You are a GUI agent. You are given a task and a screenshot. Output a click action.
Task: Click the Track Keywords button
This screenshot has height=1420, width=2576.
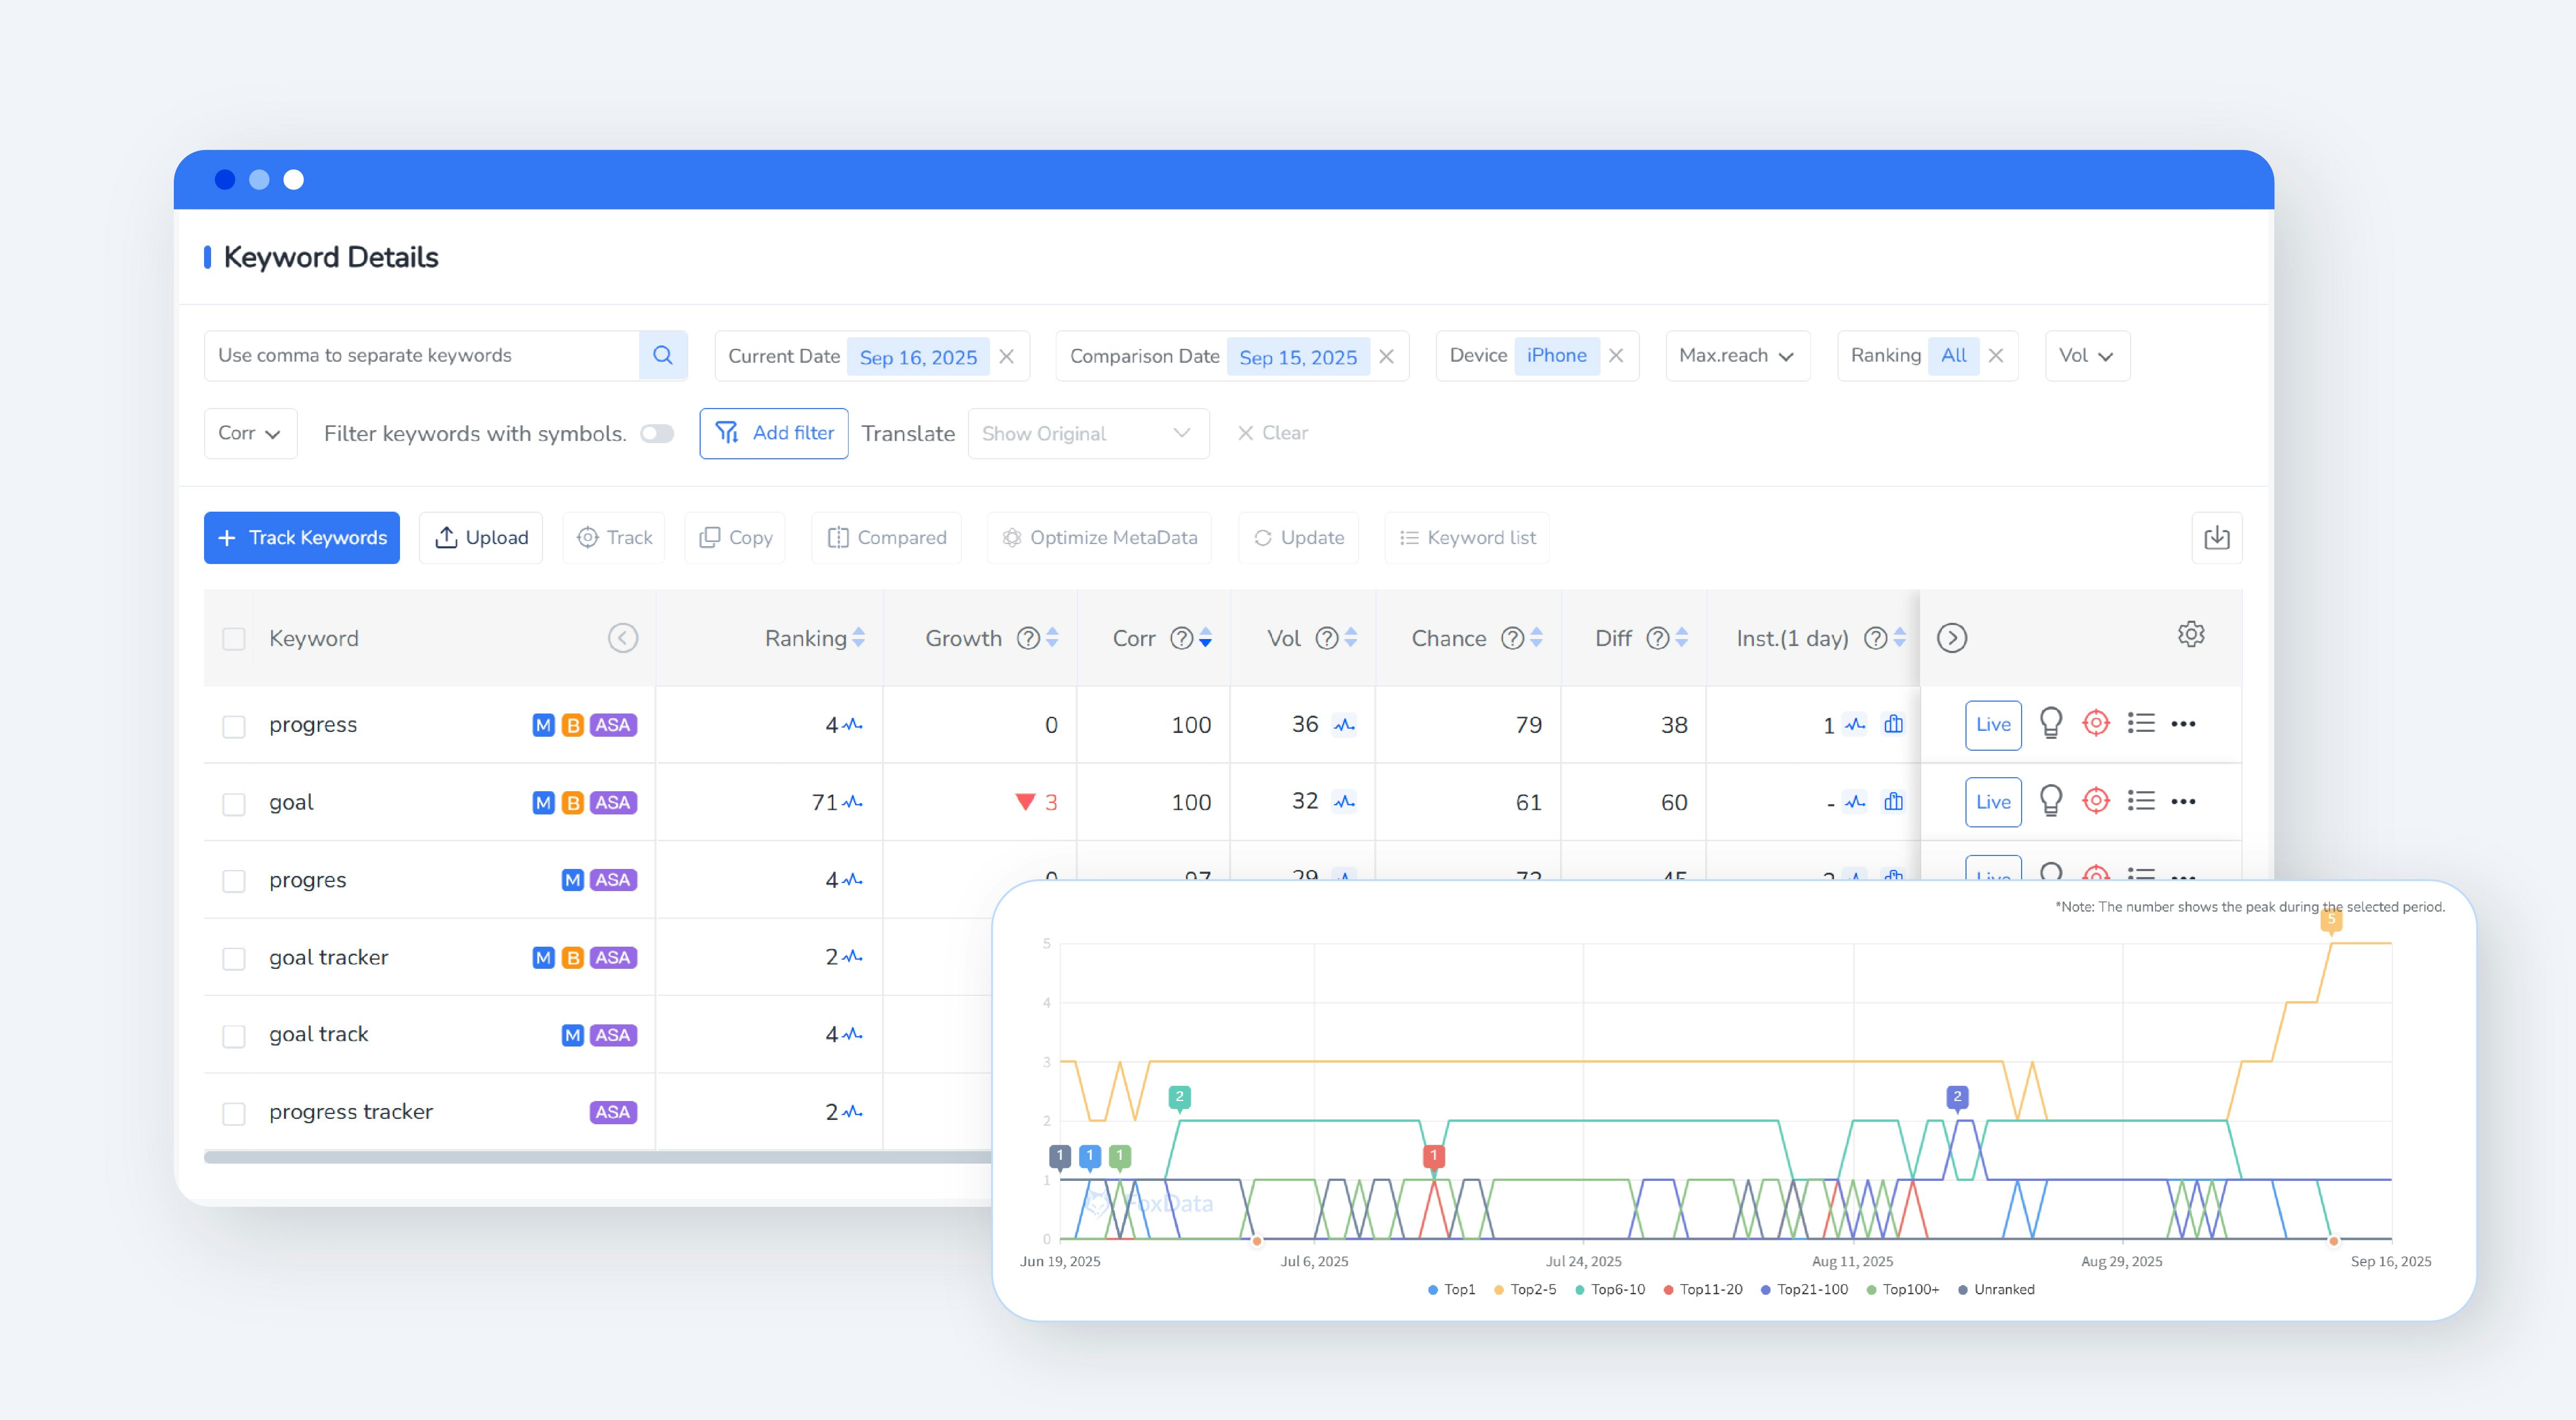pos(301,537)
